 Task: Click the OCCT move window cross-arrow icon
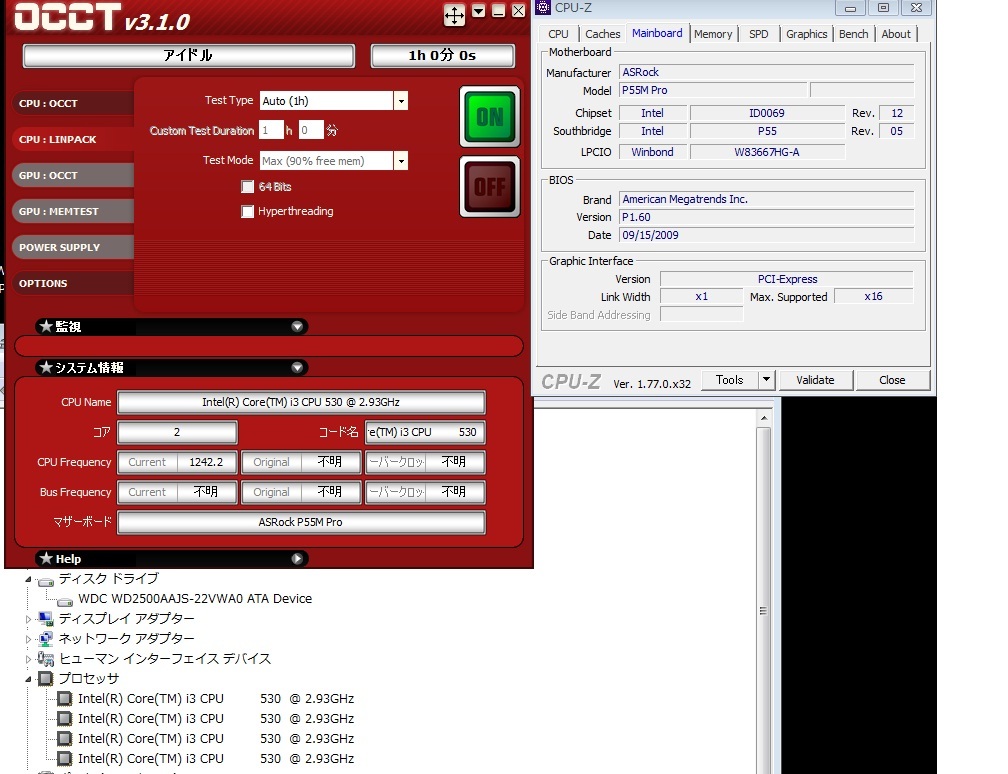pyautogui.click(x=454, y=15)
